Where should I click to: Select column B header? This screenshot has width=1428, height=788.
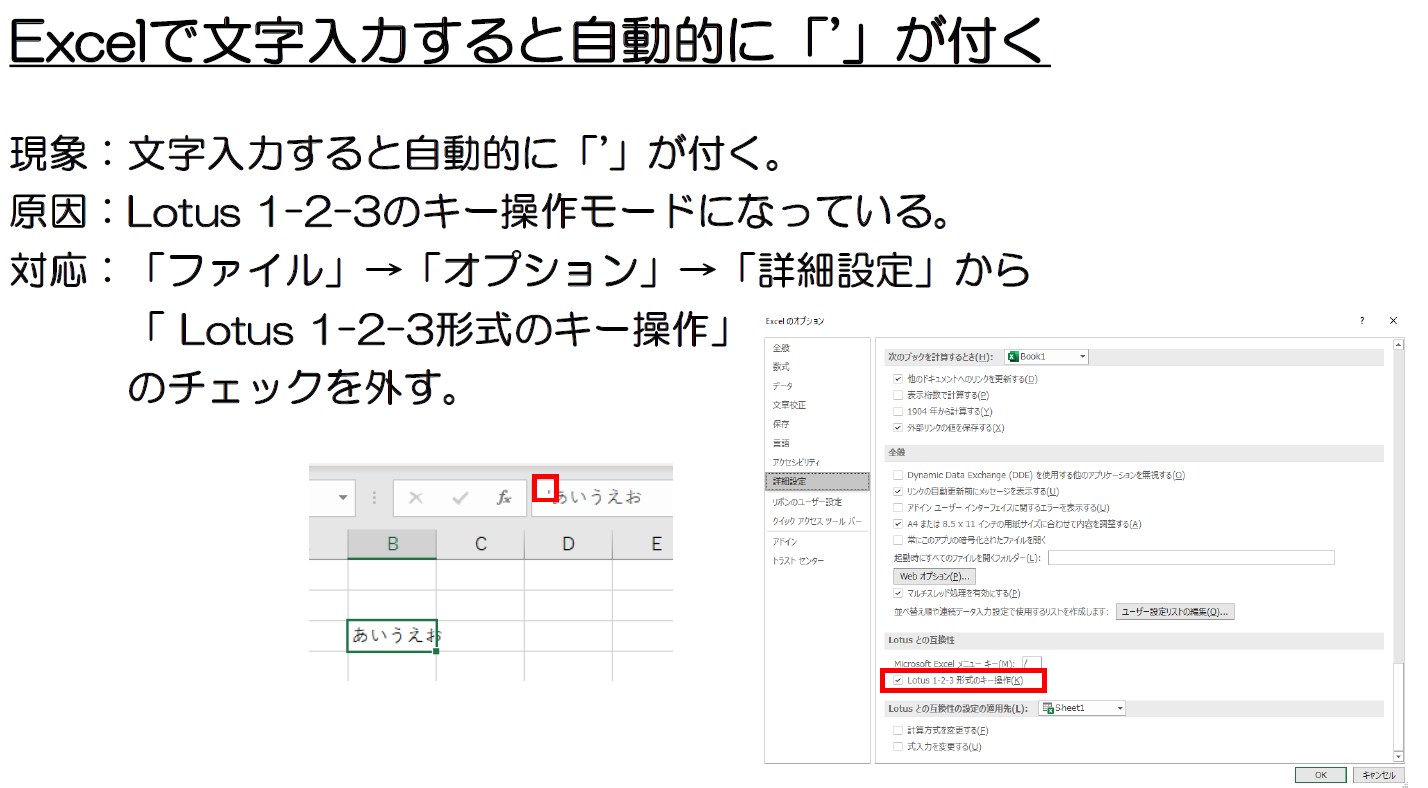tap(392, 544)
